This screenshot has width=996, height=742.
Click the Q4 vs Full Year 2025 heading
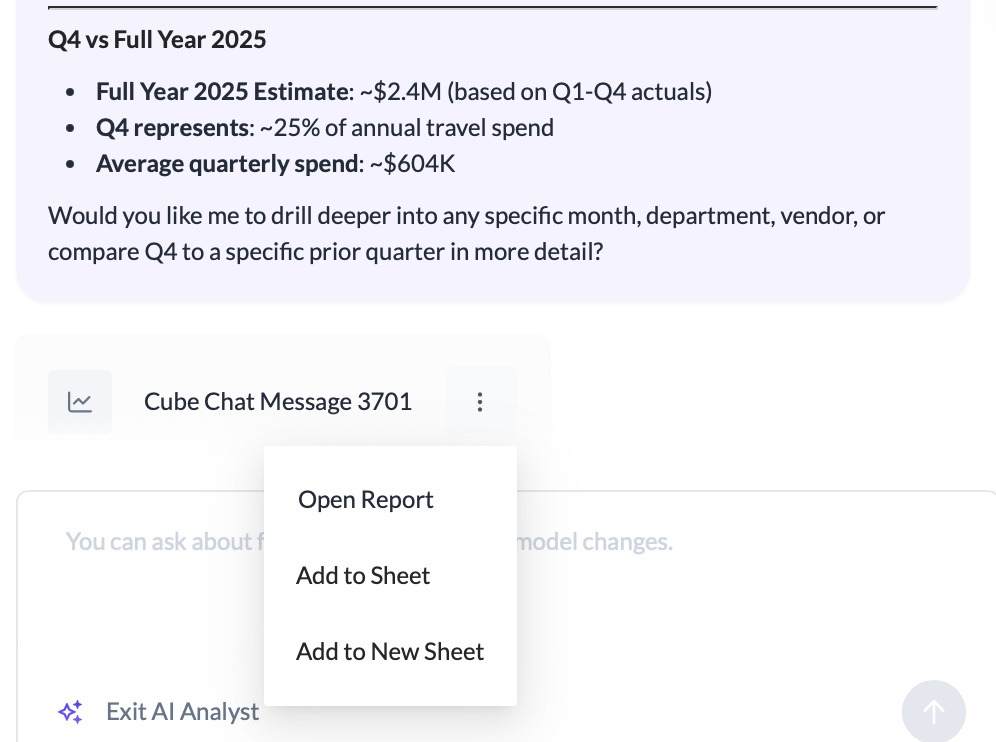point(157,40)
